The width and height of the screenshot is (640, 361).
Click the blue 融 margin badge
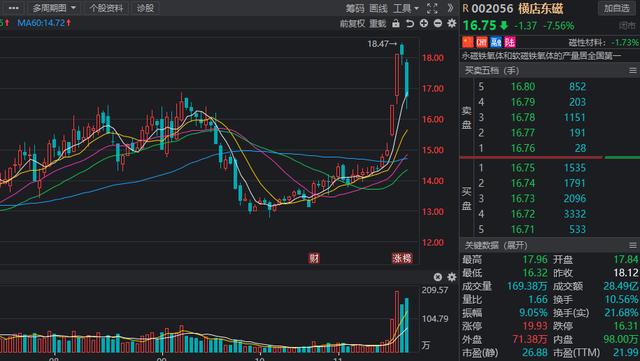tap(496, 42)
